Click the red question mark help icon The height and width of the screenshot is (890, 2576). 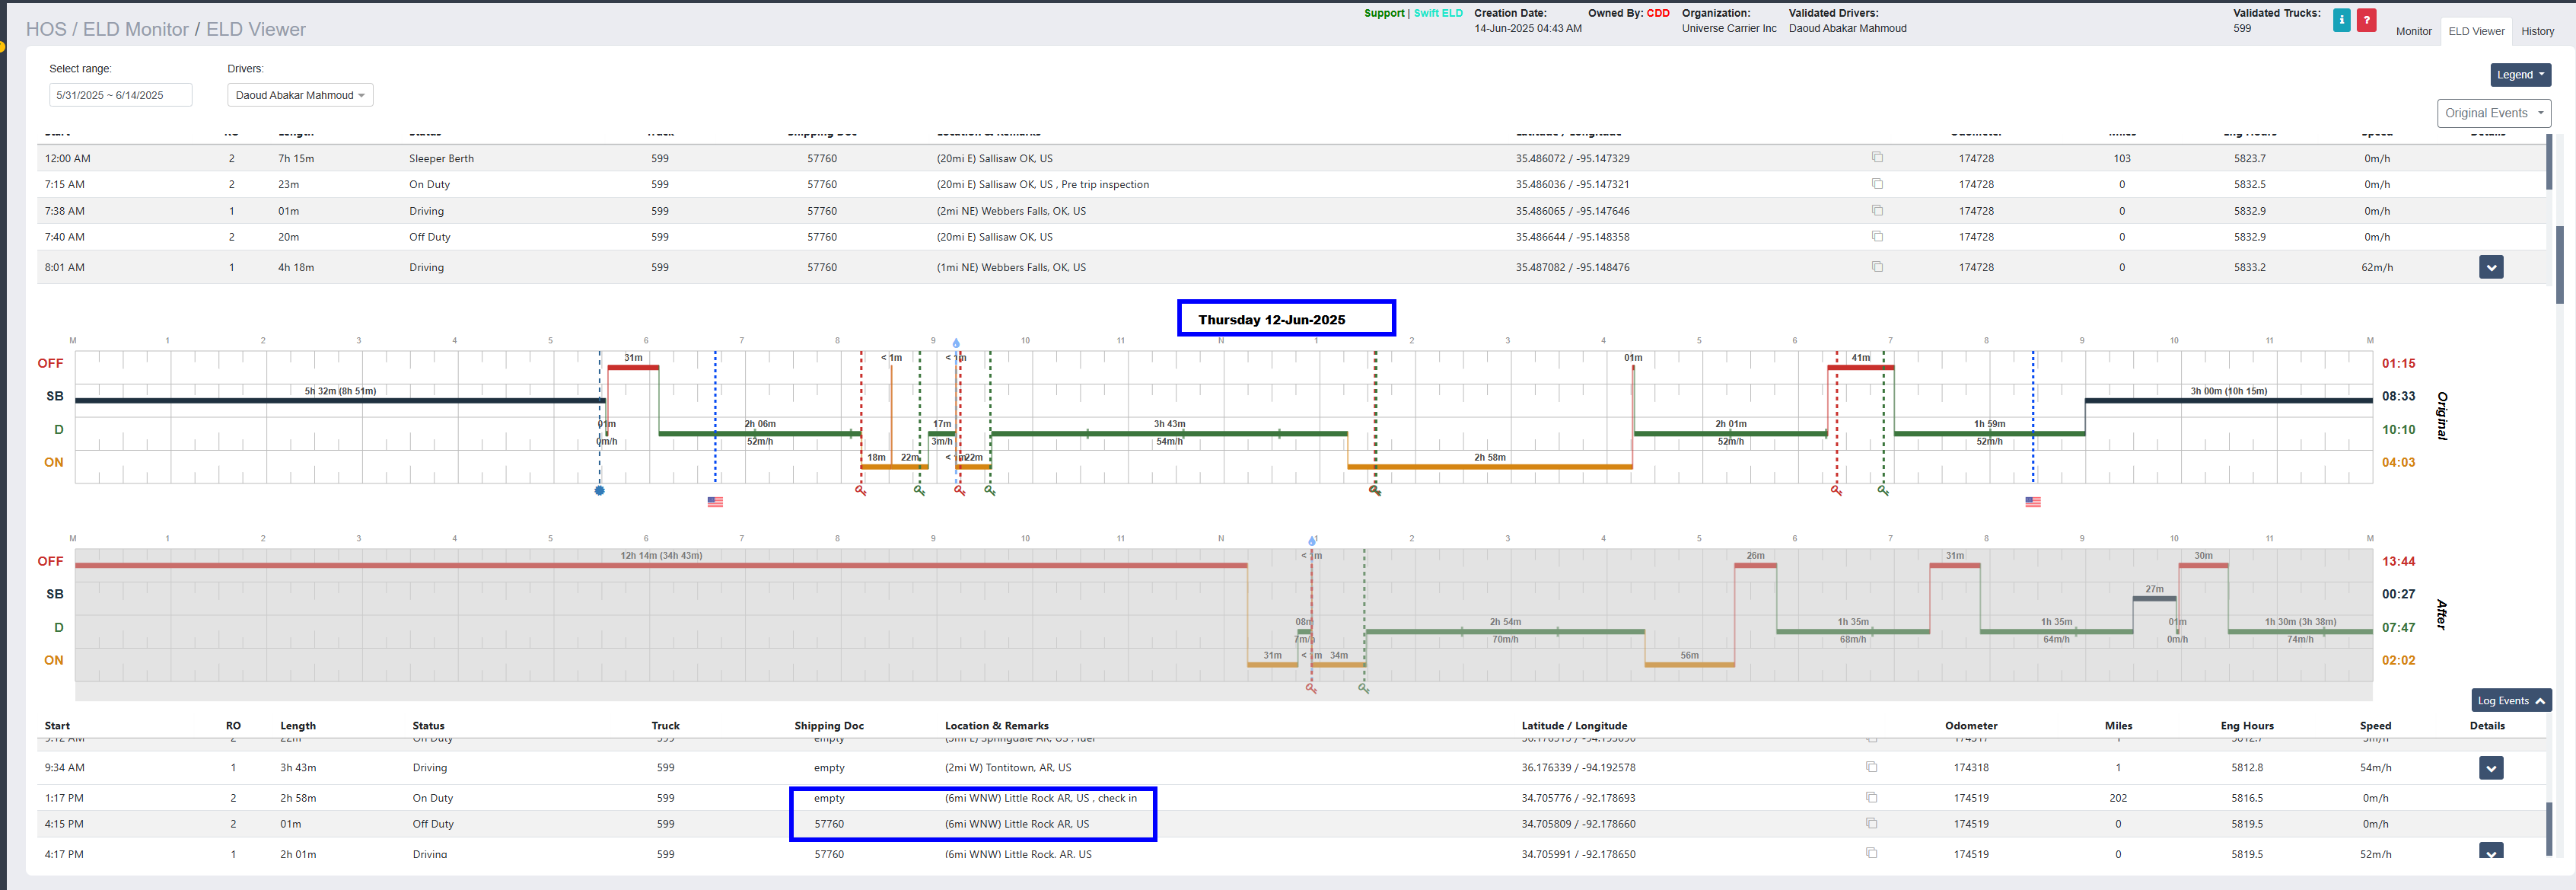[x=2366, y=20]
